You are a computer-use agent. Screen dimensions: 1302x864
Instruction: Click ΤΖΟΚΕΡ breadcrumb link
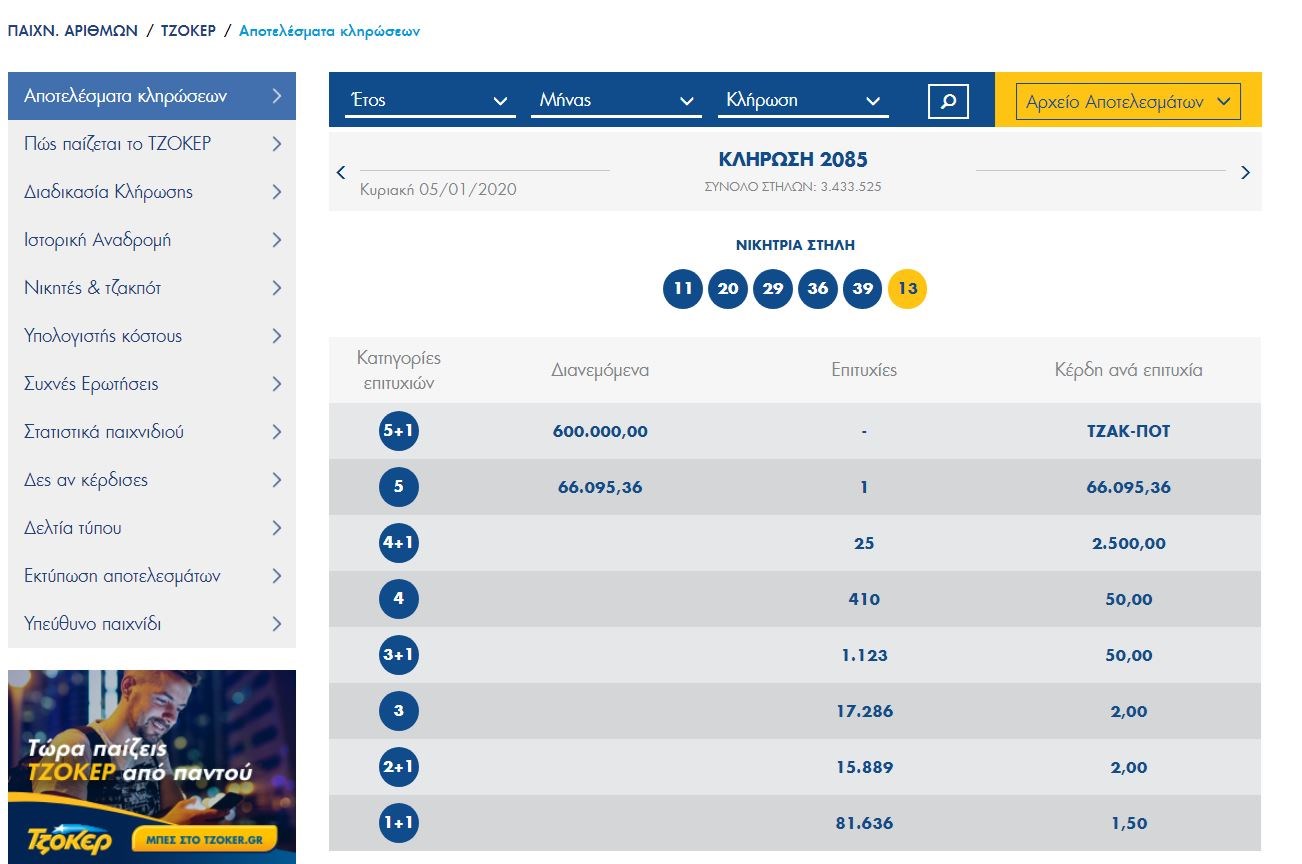pyautogui.click(x=188, y=31)
